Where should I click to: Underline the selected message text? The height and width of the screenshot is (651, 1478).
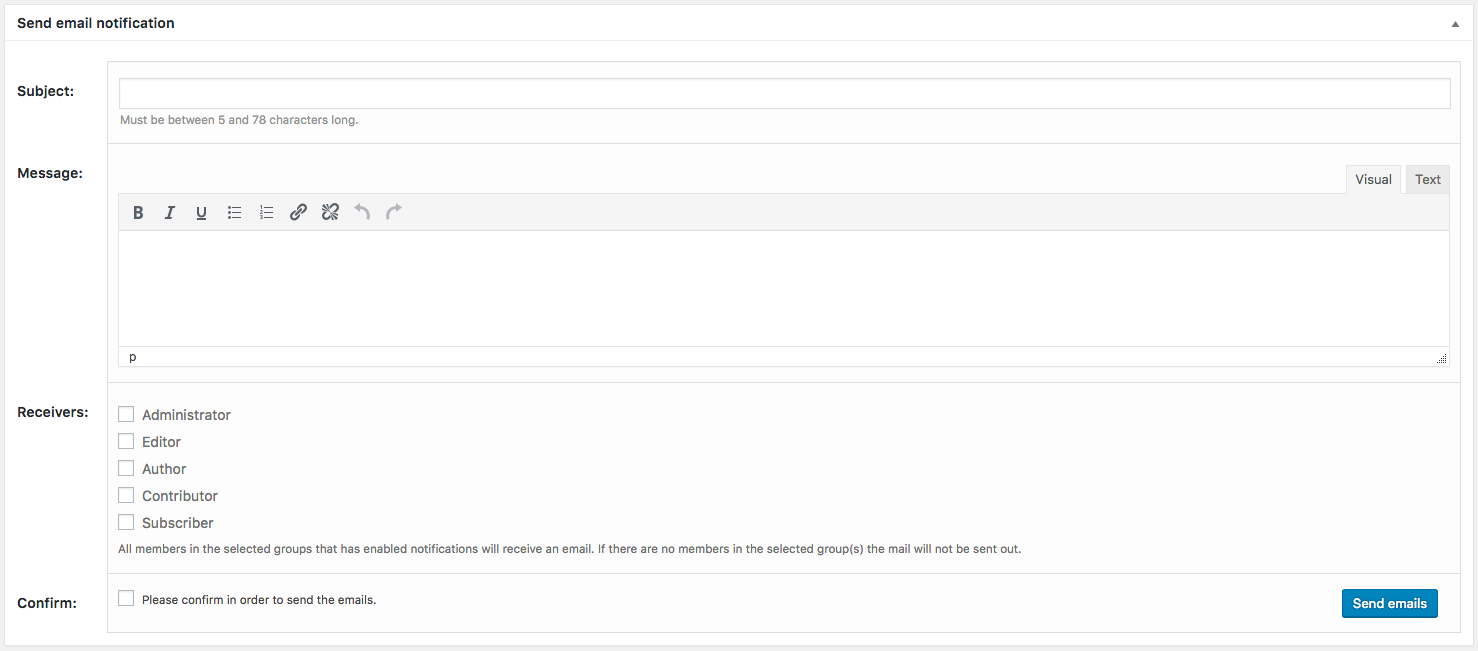coord(202,212)
